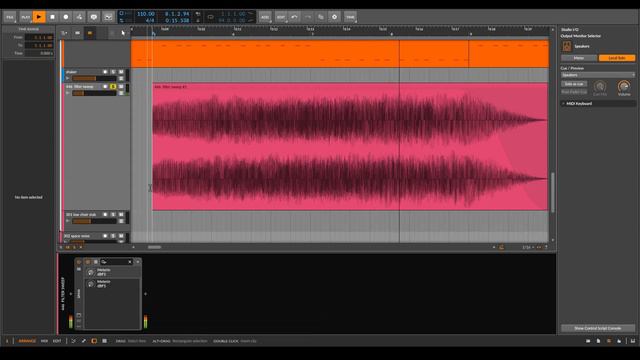Open the PLAY menu in the transport bar
The height and width of the screenshot is (360, 640).
tap(25, 17)
